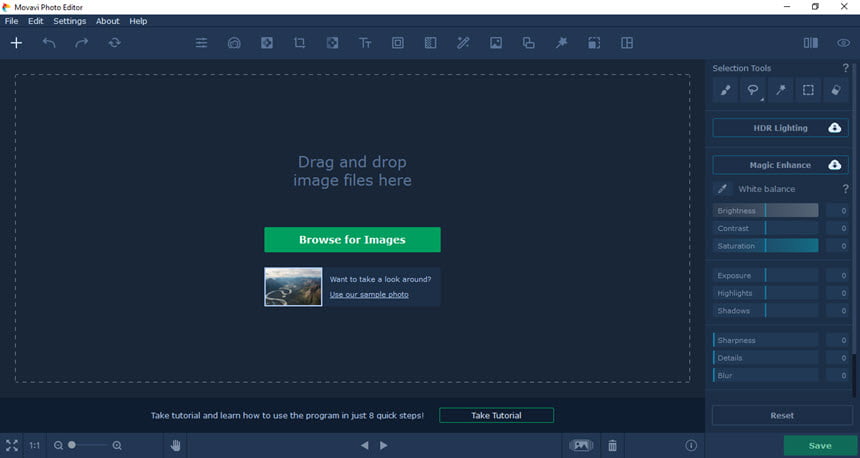This screenshot has width=860, height=458.
Task: Select the Lasso selection tool
Action: pos(753,90)
